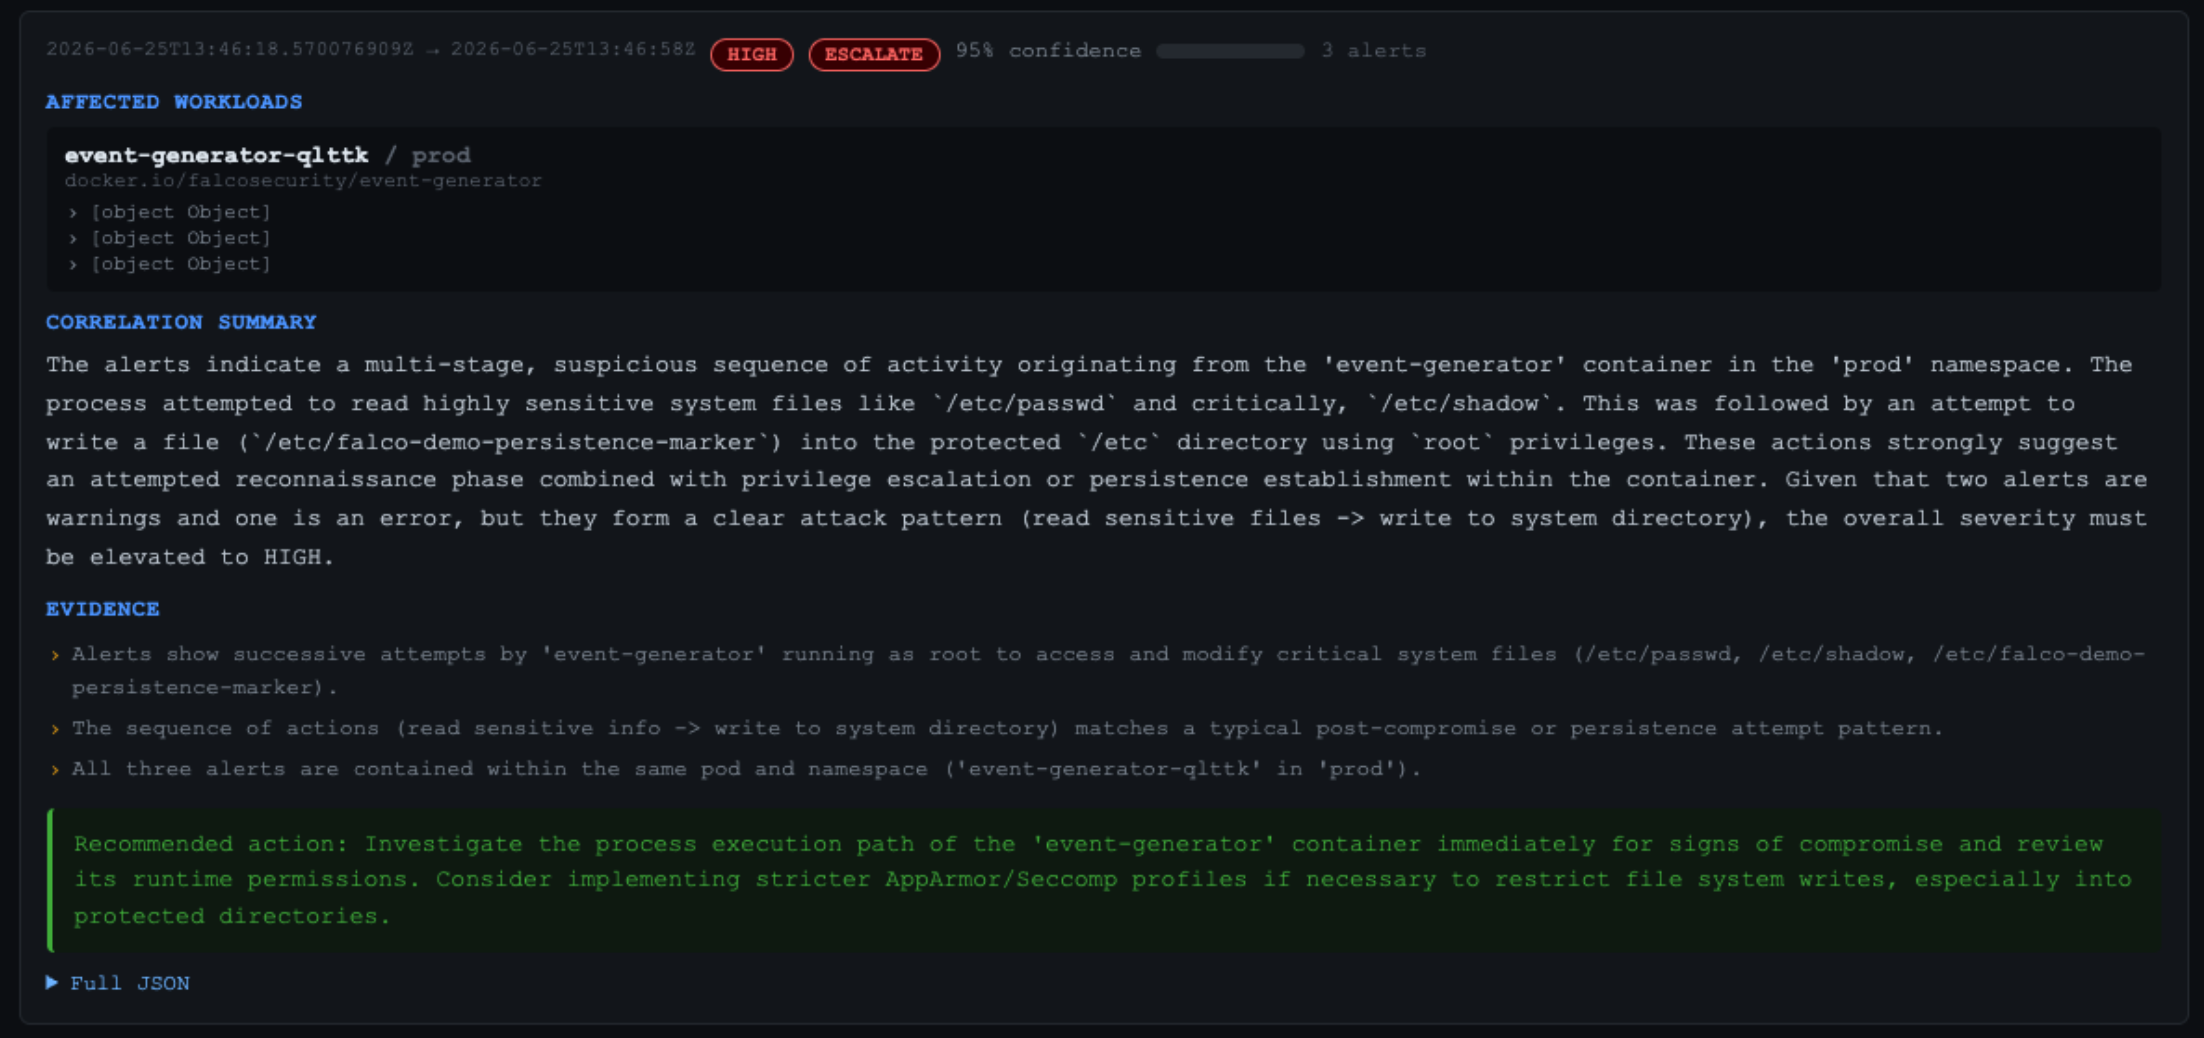
Task: Select the EVIDENCE section heading
Action: [x=103, y=609]
